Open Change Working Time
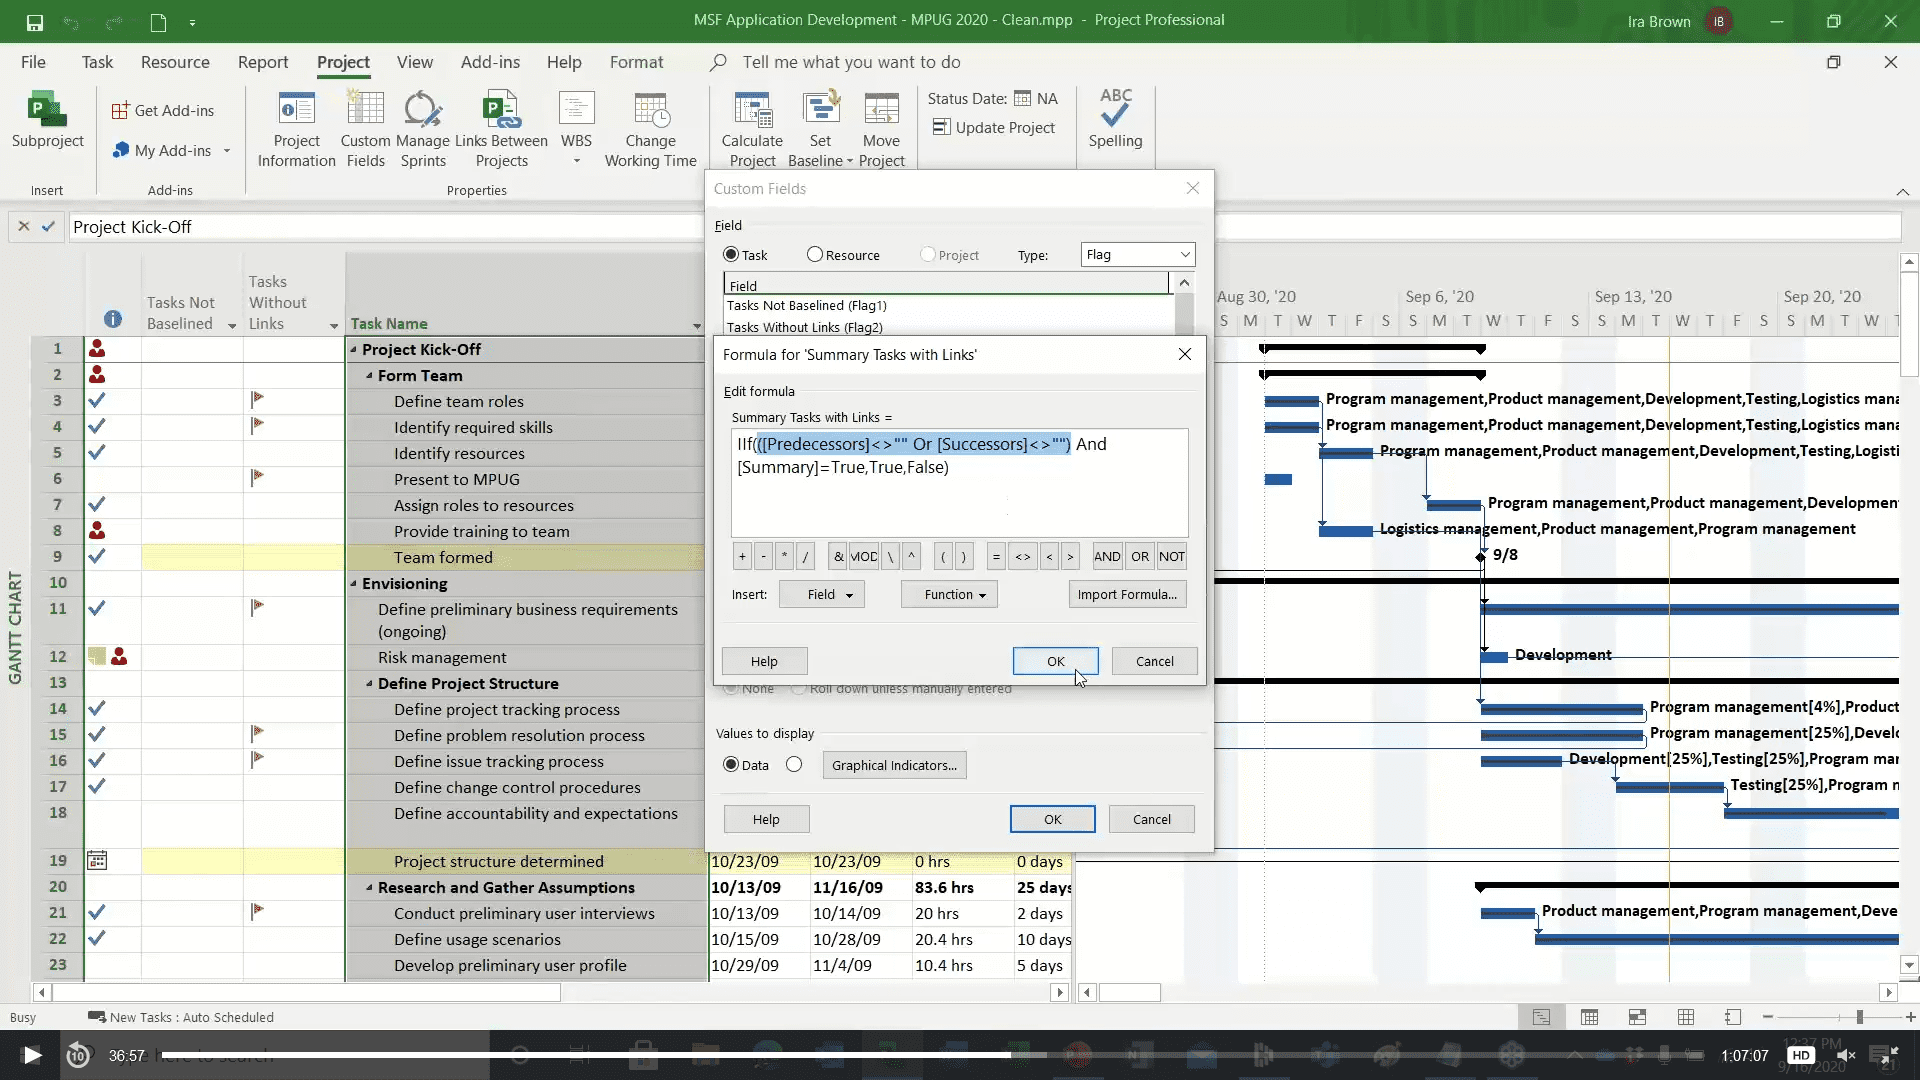Image resolution: width=1920 pixels, height=1080 pixels. pyautogui.click(x=650, y=130)
